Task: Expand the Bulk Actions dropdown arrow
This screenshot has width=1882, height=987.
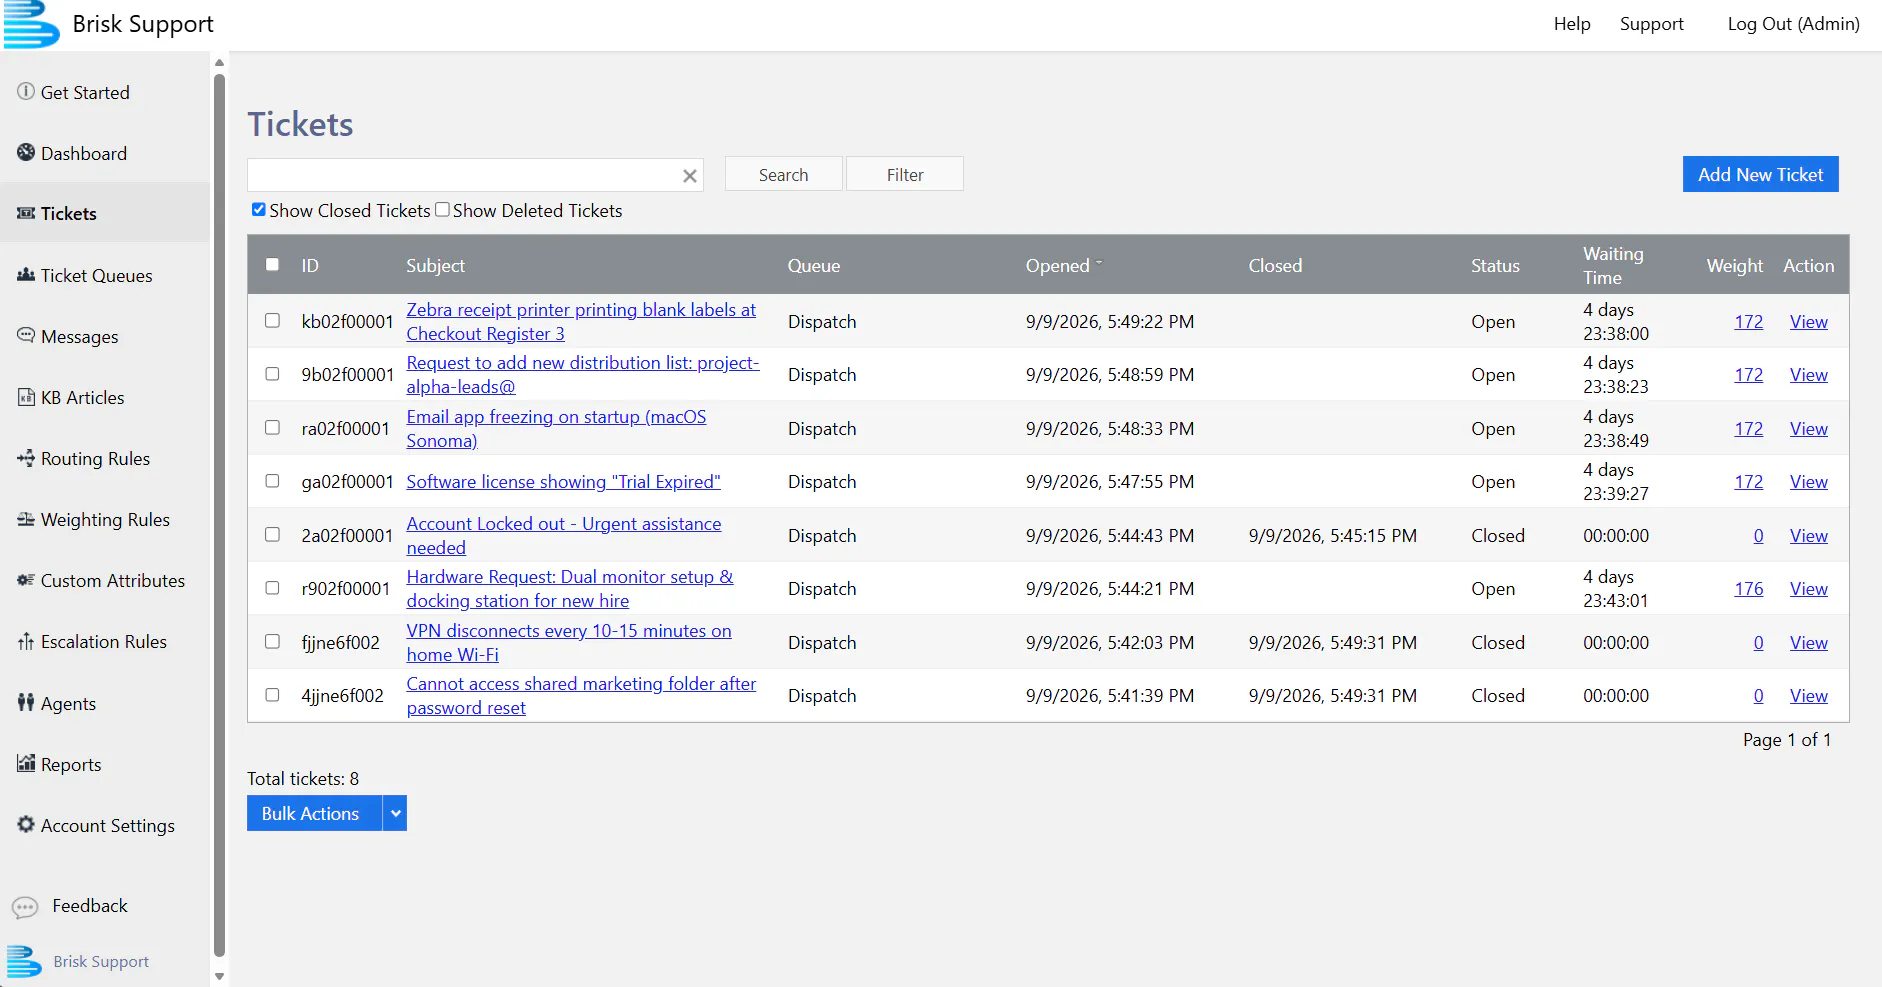Action: pos(396,814)
